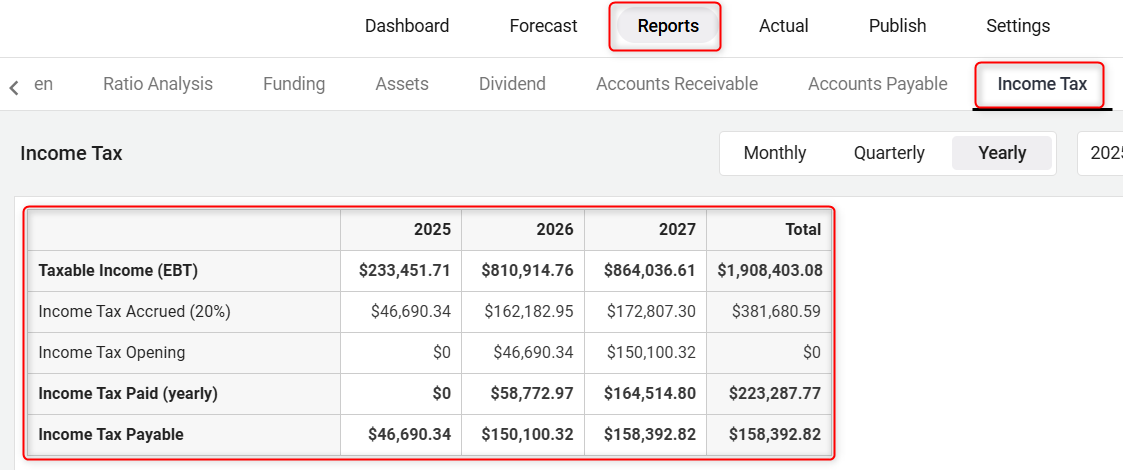Select the Reports menu item
Screen dimensions: 1123x470
tap(668, 27)
